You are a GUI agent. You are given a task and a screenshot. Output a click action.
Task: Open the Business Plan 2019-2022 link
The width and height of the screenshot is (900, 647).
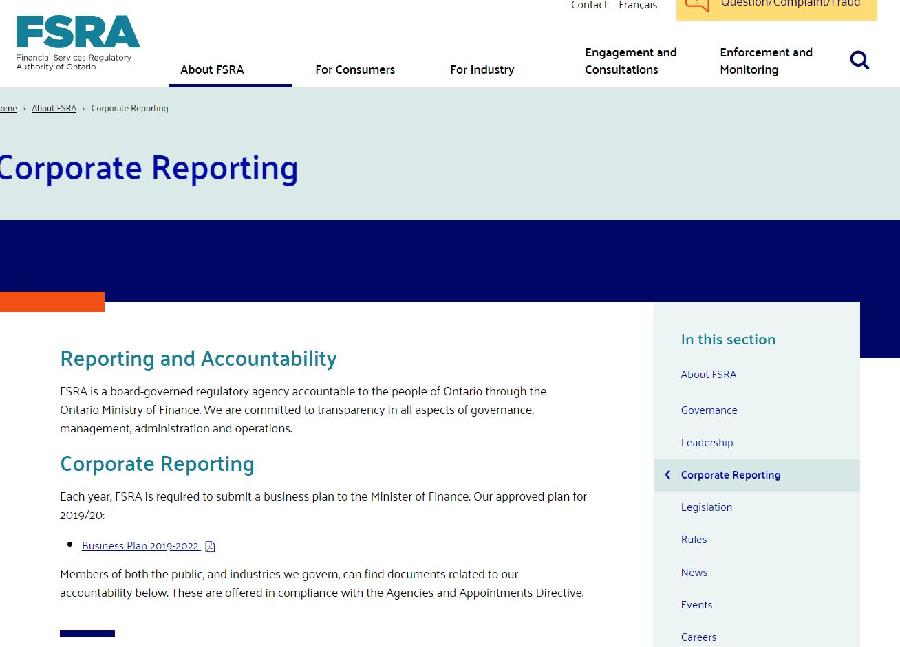point(140,547)
